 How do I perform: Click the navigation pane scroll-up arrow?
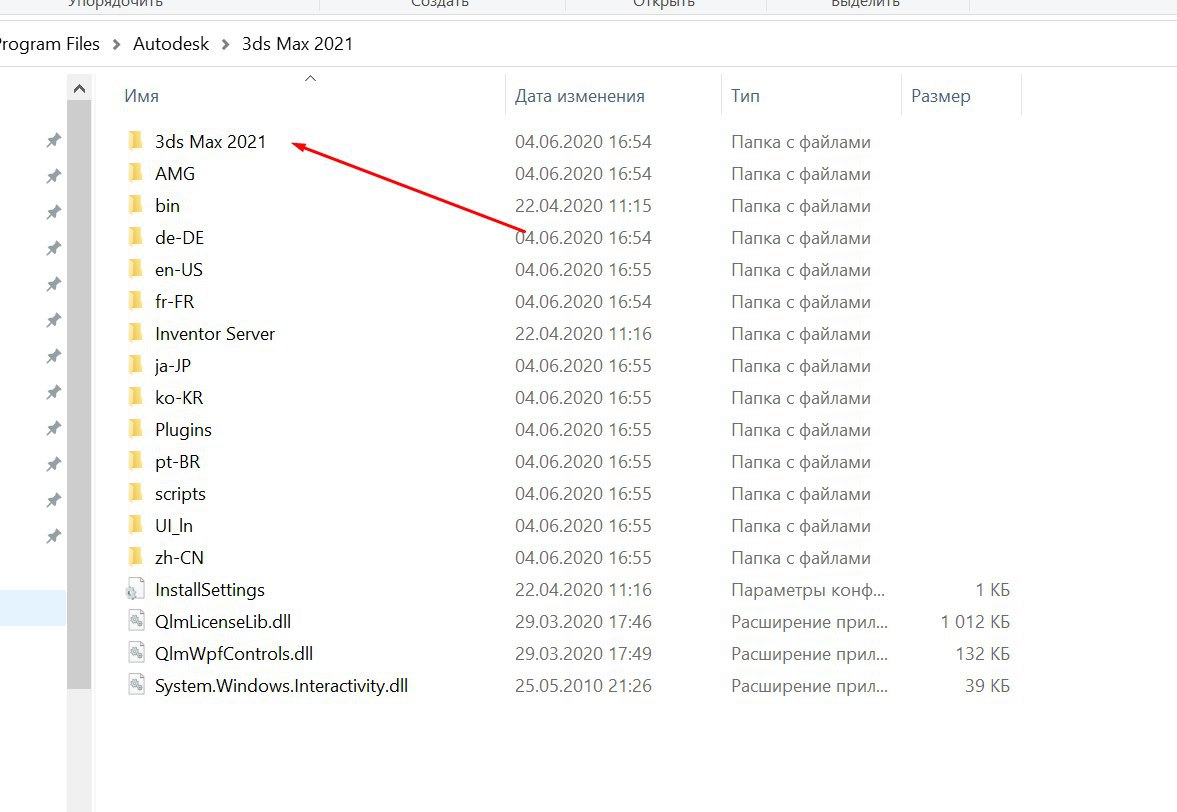[79, 89]
